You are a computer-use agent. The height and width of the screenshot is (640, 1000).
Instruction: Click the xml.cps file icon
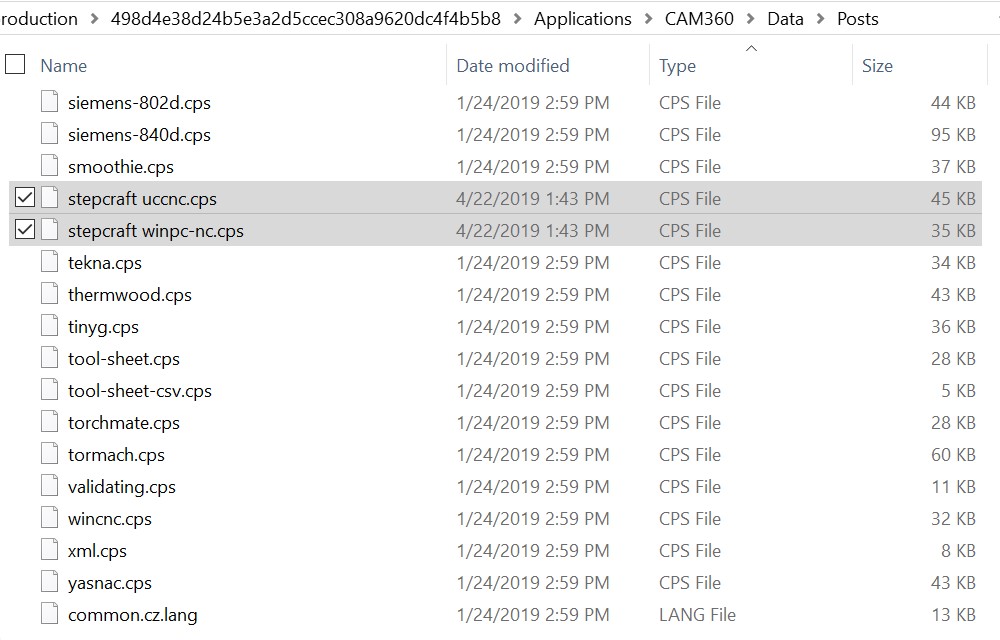[x=50, y=551]
